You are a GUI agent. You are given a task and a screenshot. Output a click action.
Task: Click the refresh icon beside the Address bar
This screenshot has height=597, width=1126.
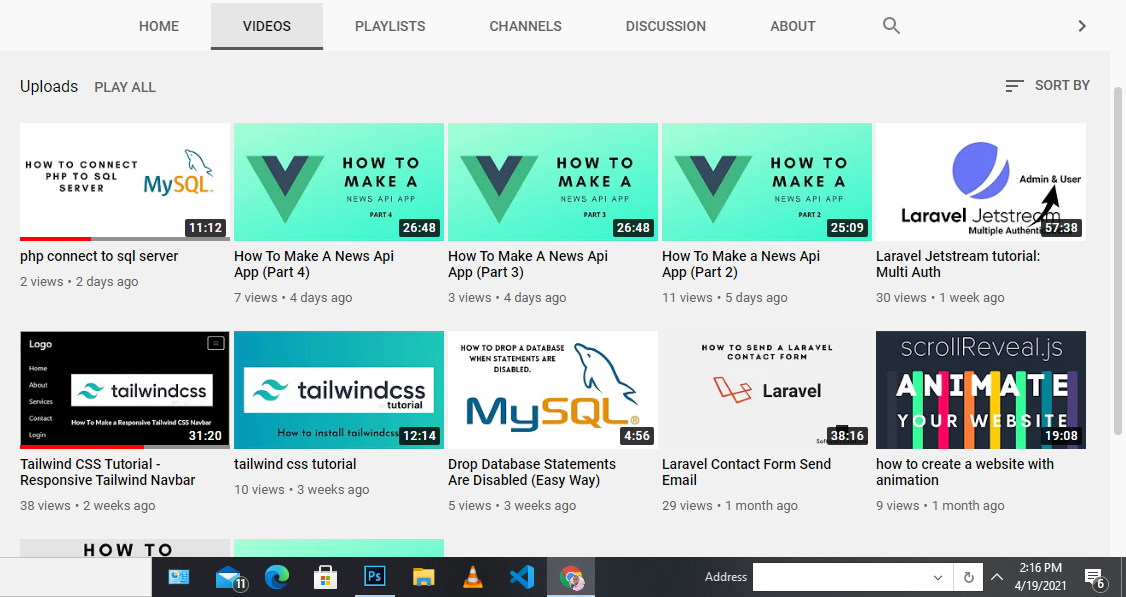pyautogui.click(x=968, y=577)
